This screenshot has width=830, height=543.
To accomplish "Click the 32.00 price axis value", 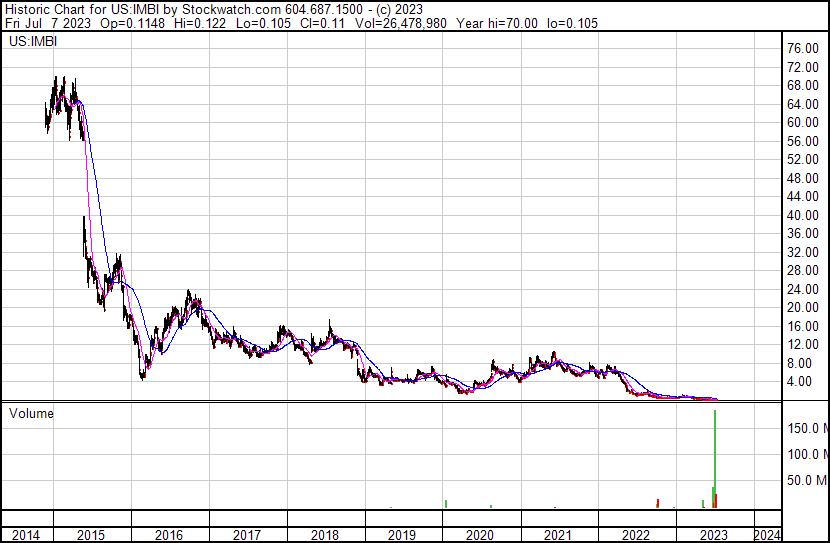I will (803, 252).
